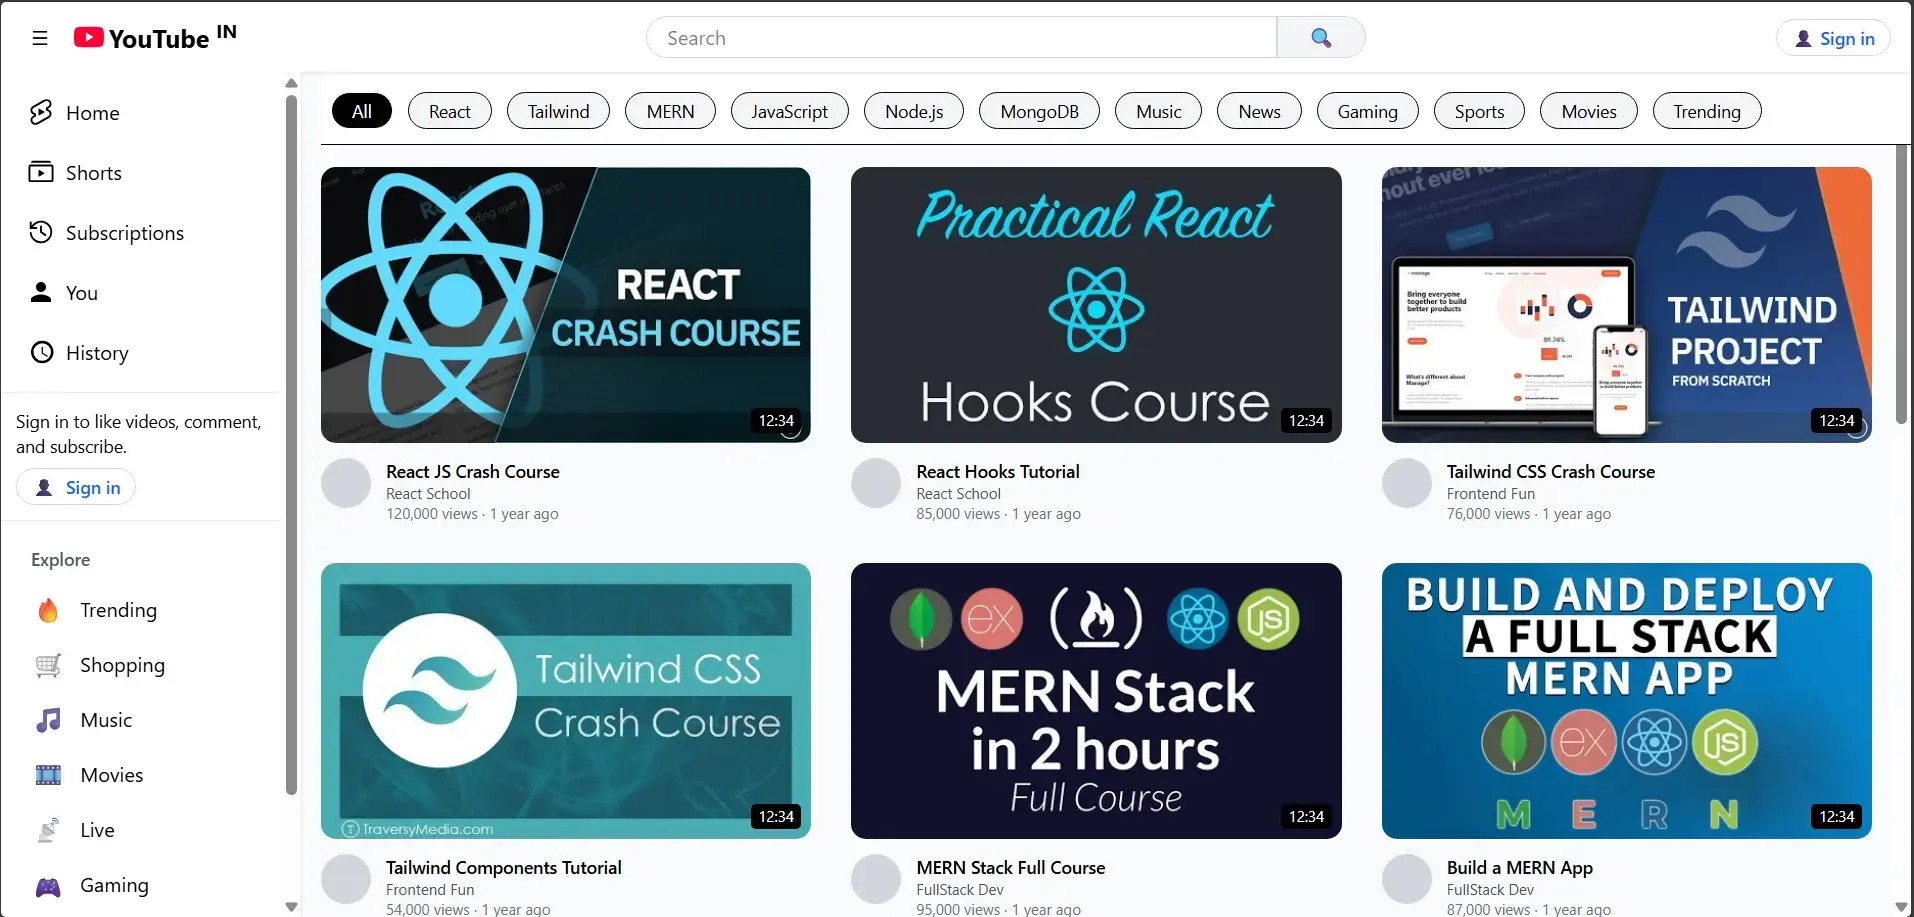1914x917 pixels.
Task: Open the hamburger navigation menu
Action: point(40,38)
